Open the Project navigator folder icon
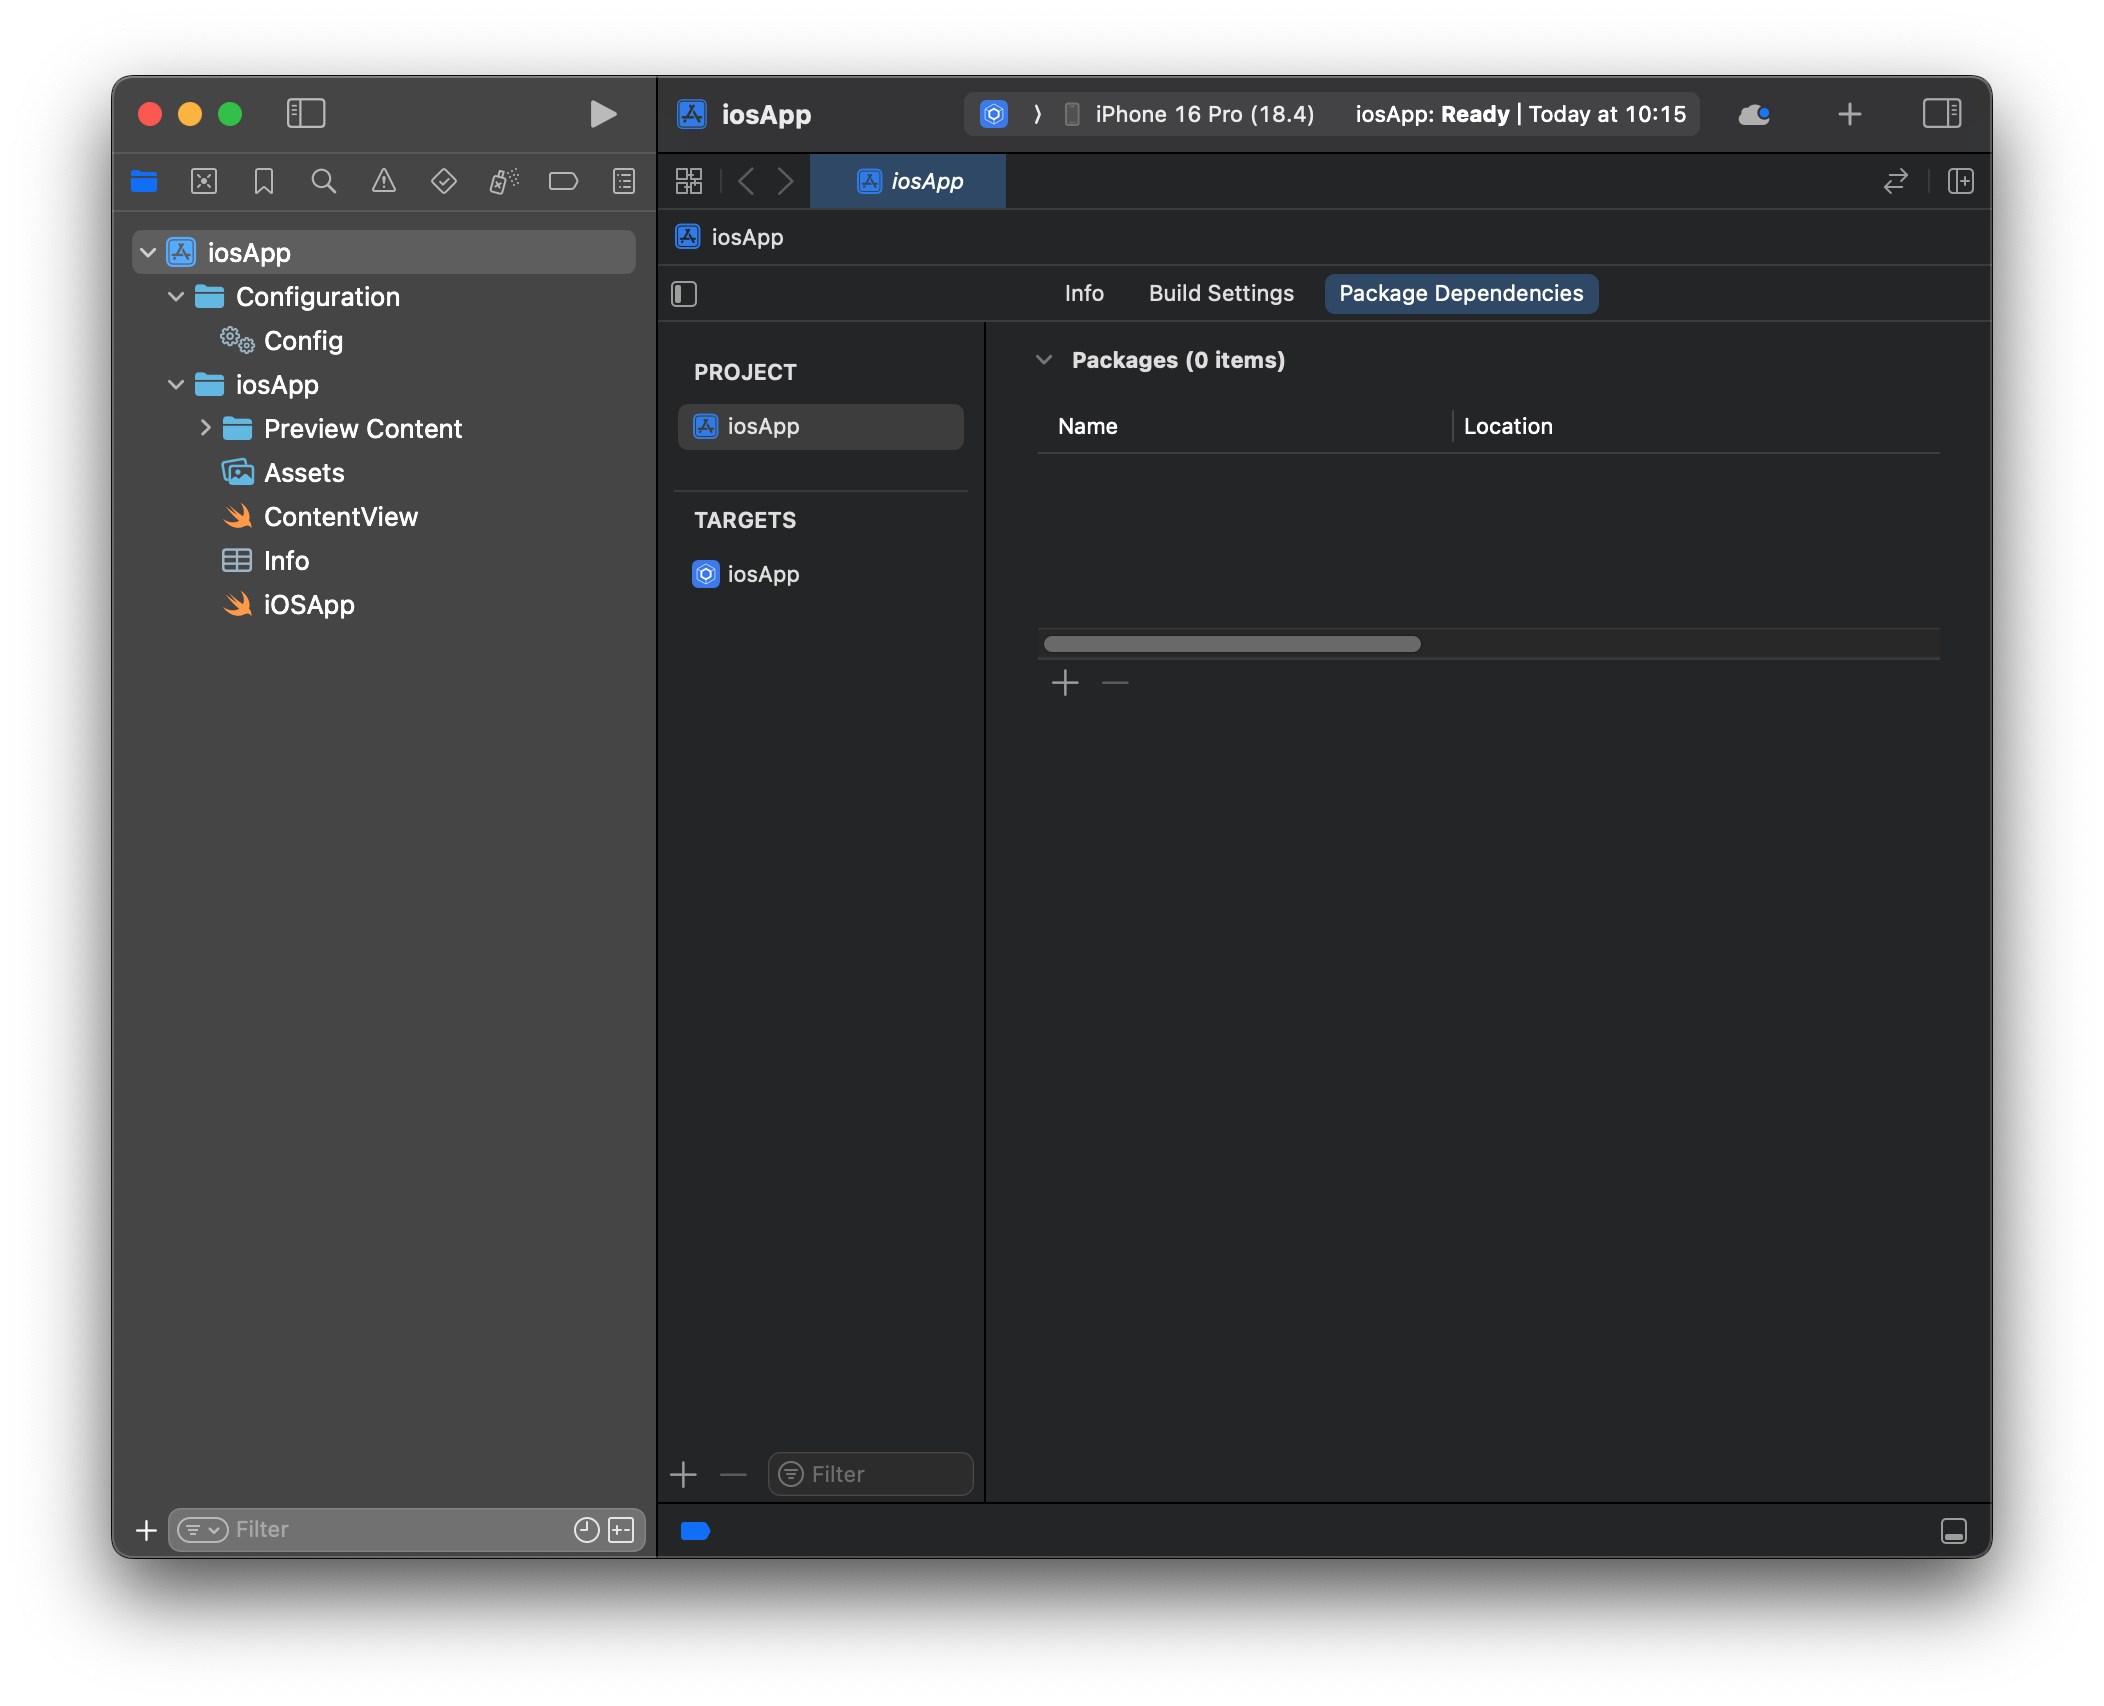 coord(144,181)
